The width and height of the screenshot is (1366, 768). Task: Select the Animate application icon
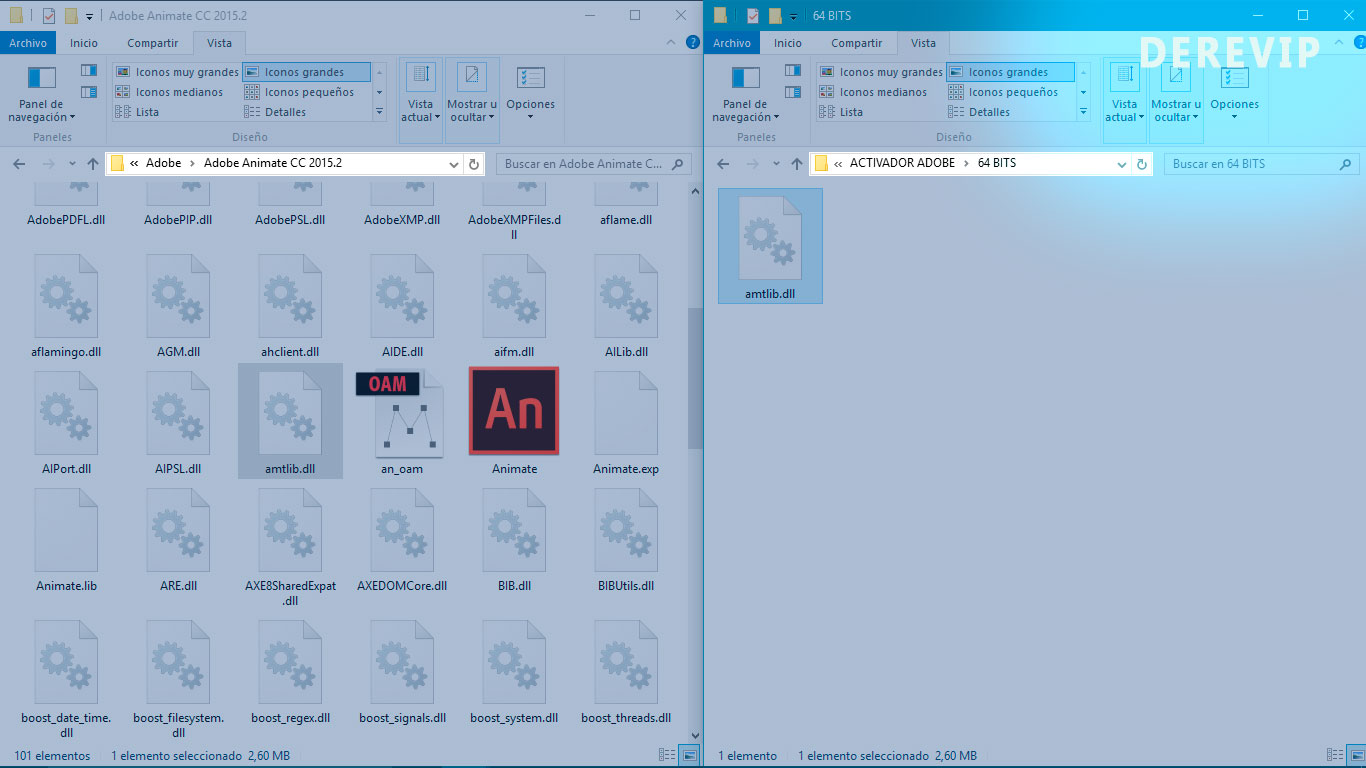point(514,411)
